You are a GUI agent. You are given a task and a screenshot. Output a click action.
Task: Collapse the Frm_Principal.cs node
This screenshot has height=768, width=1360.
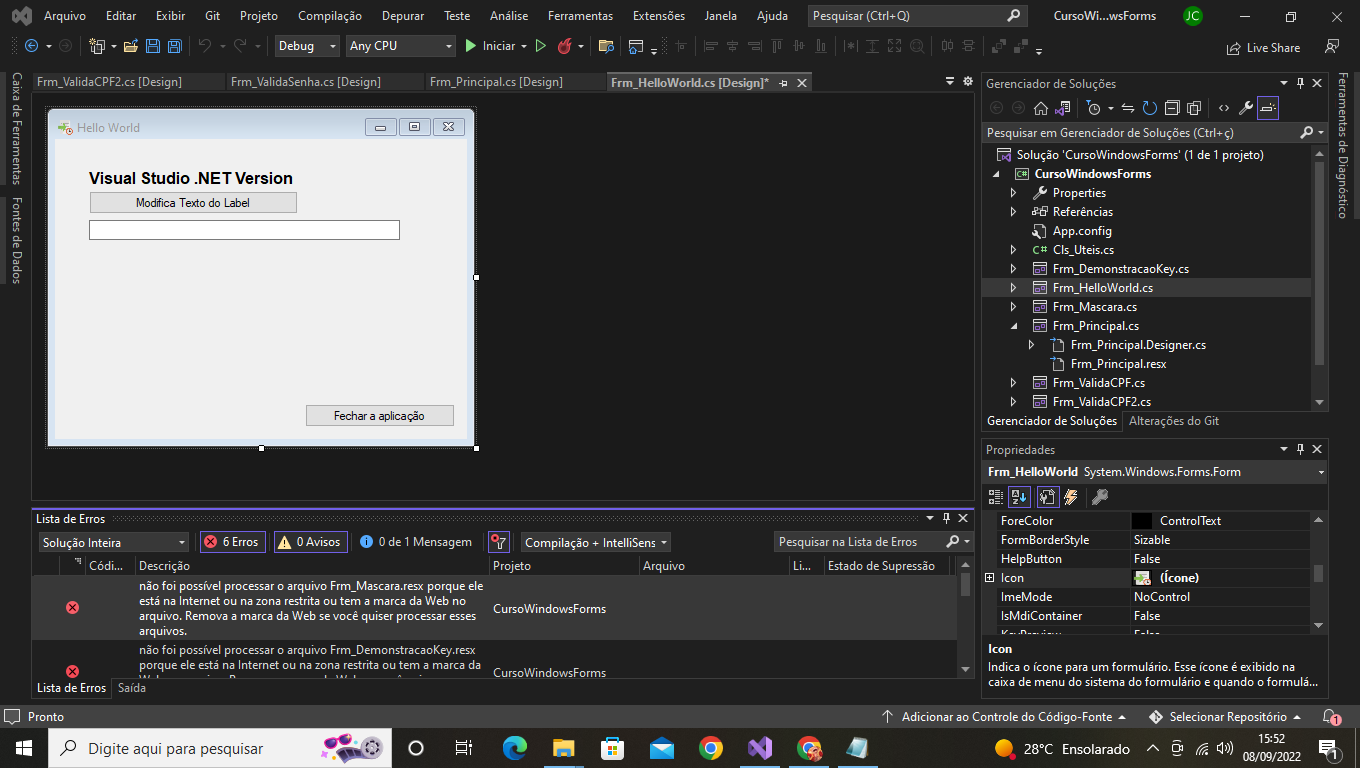pos(1013,326)
